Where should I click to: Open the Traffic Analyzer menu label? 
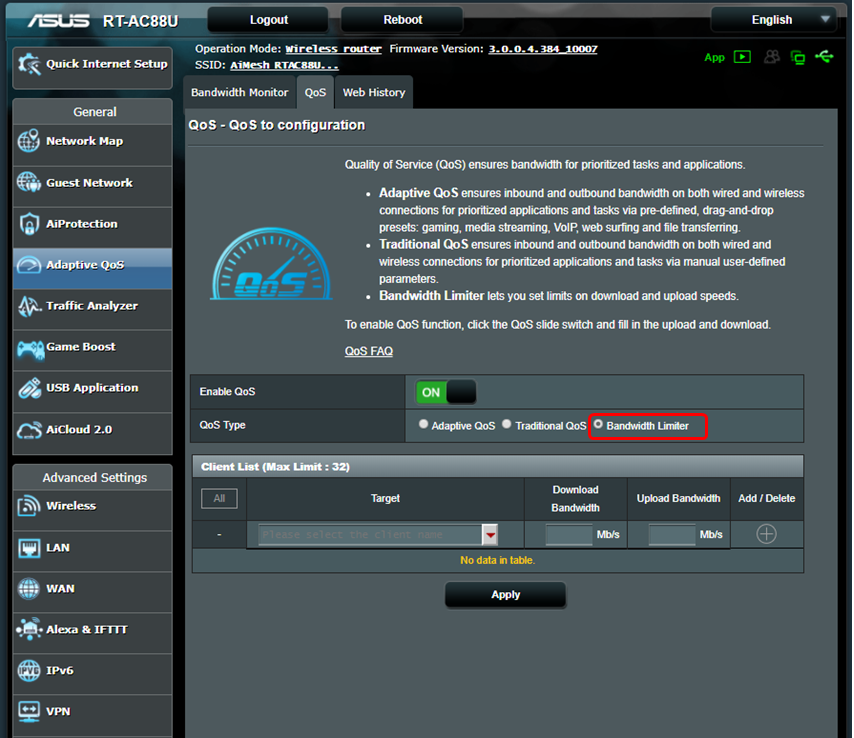[x=92, y=306]
